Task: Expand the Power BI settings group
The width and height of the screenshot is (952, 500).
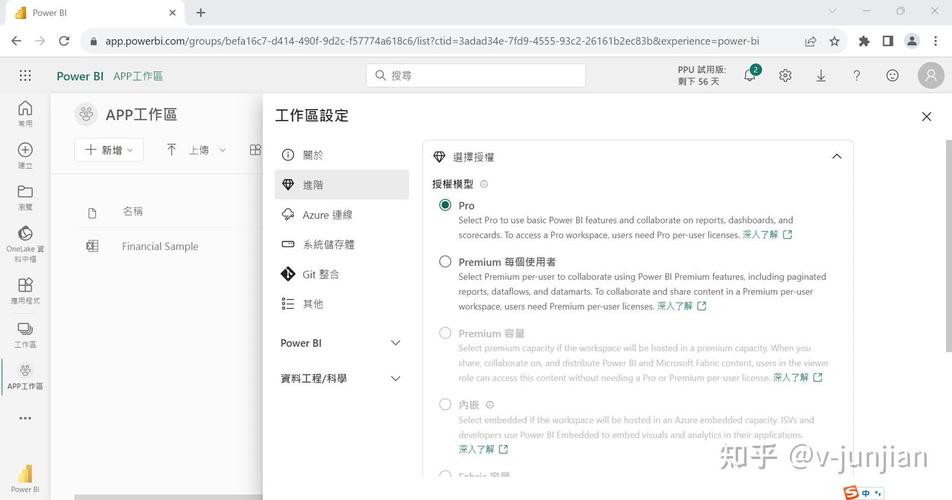Action: click(x=395, y=343)
